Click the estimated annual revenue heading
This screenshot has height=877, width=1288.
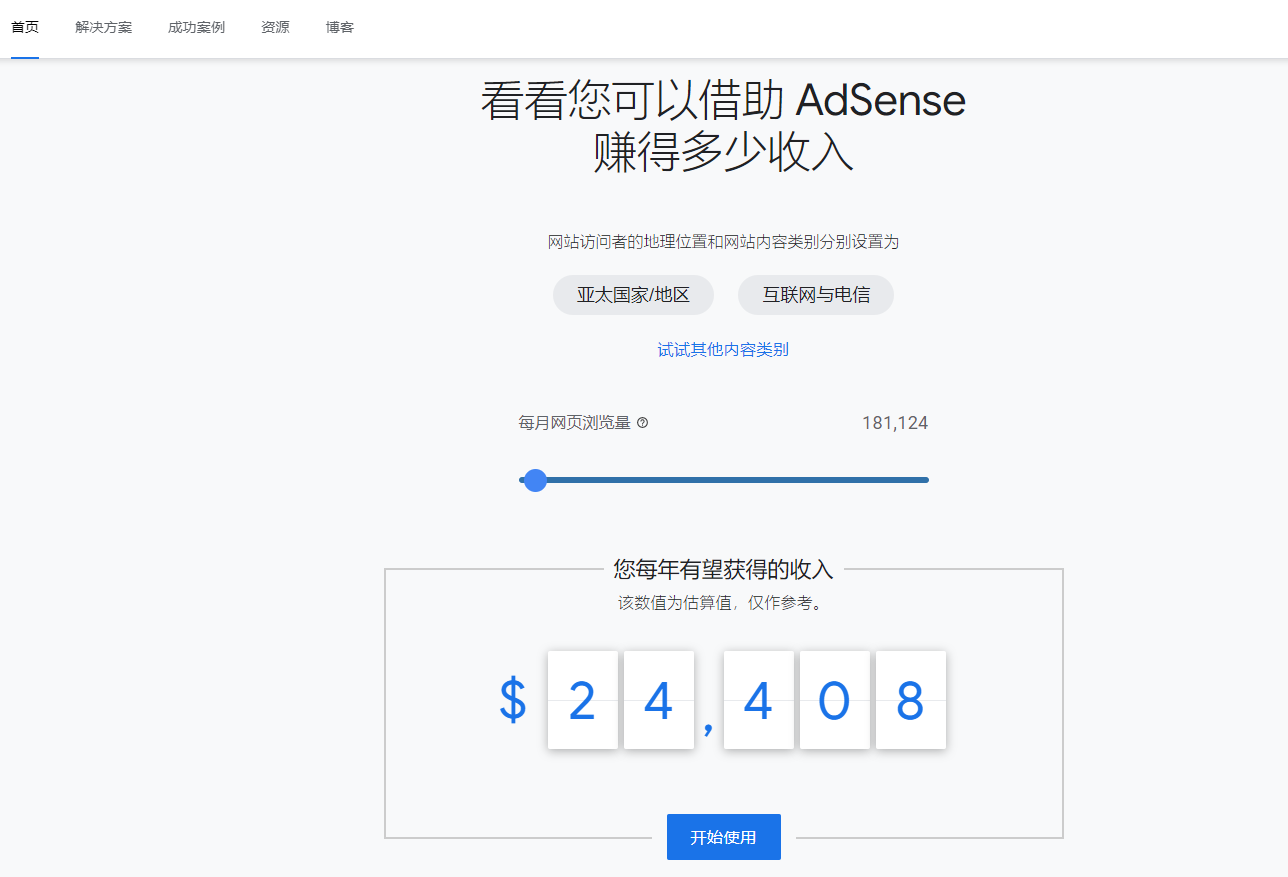tap(723, 569)
